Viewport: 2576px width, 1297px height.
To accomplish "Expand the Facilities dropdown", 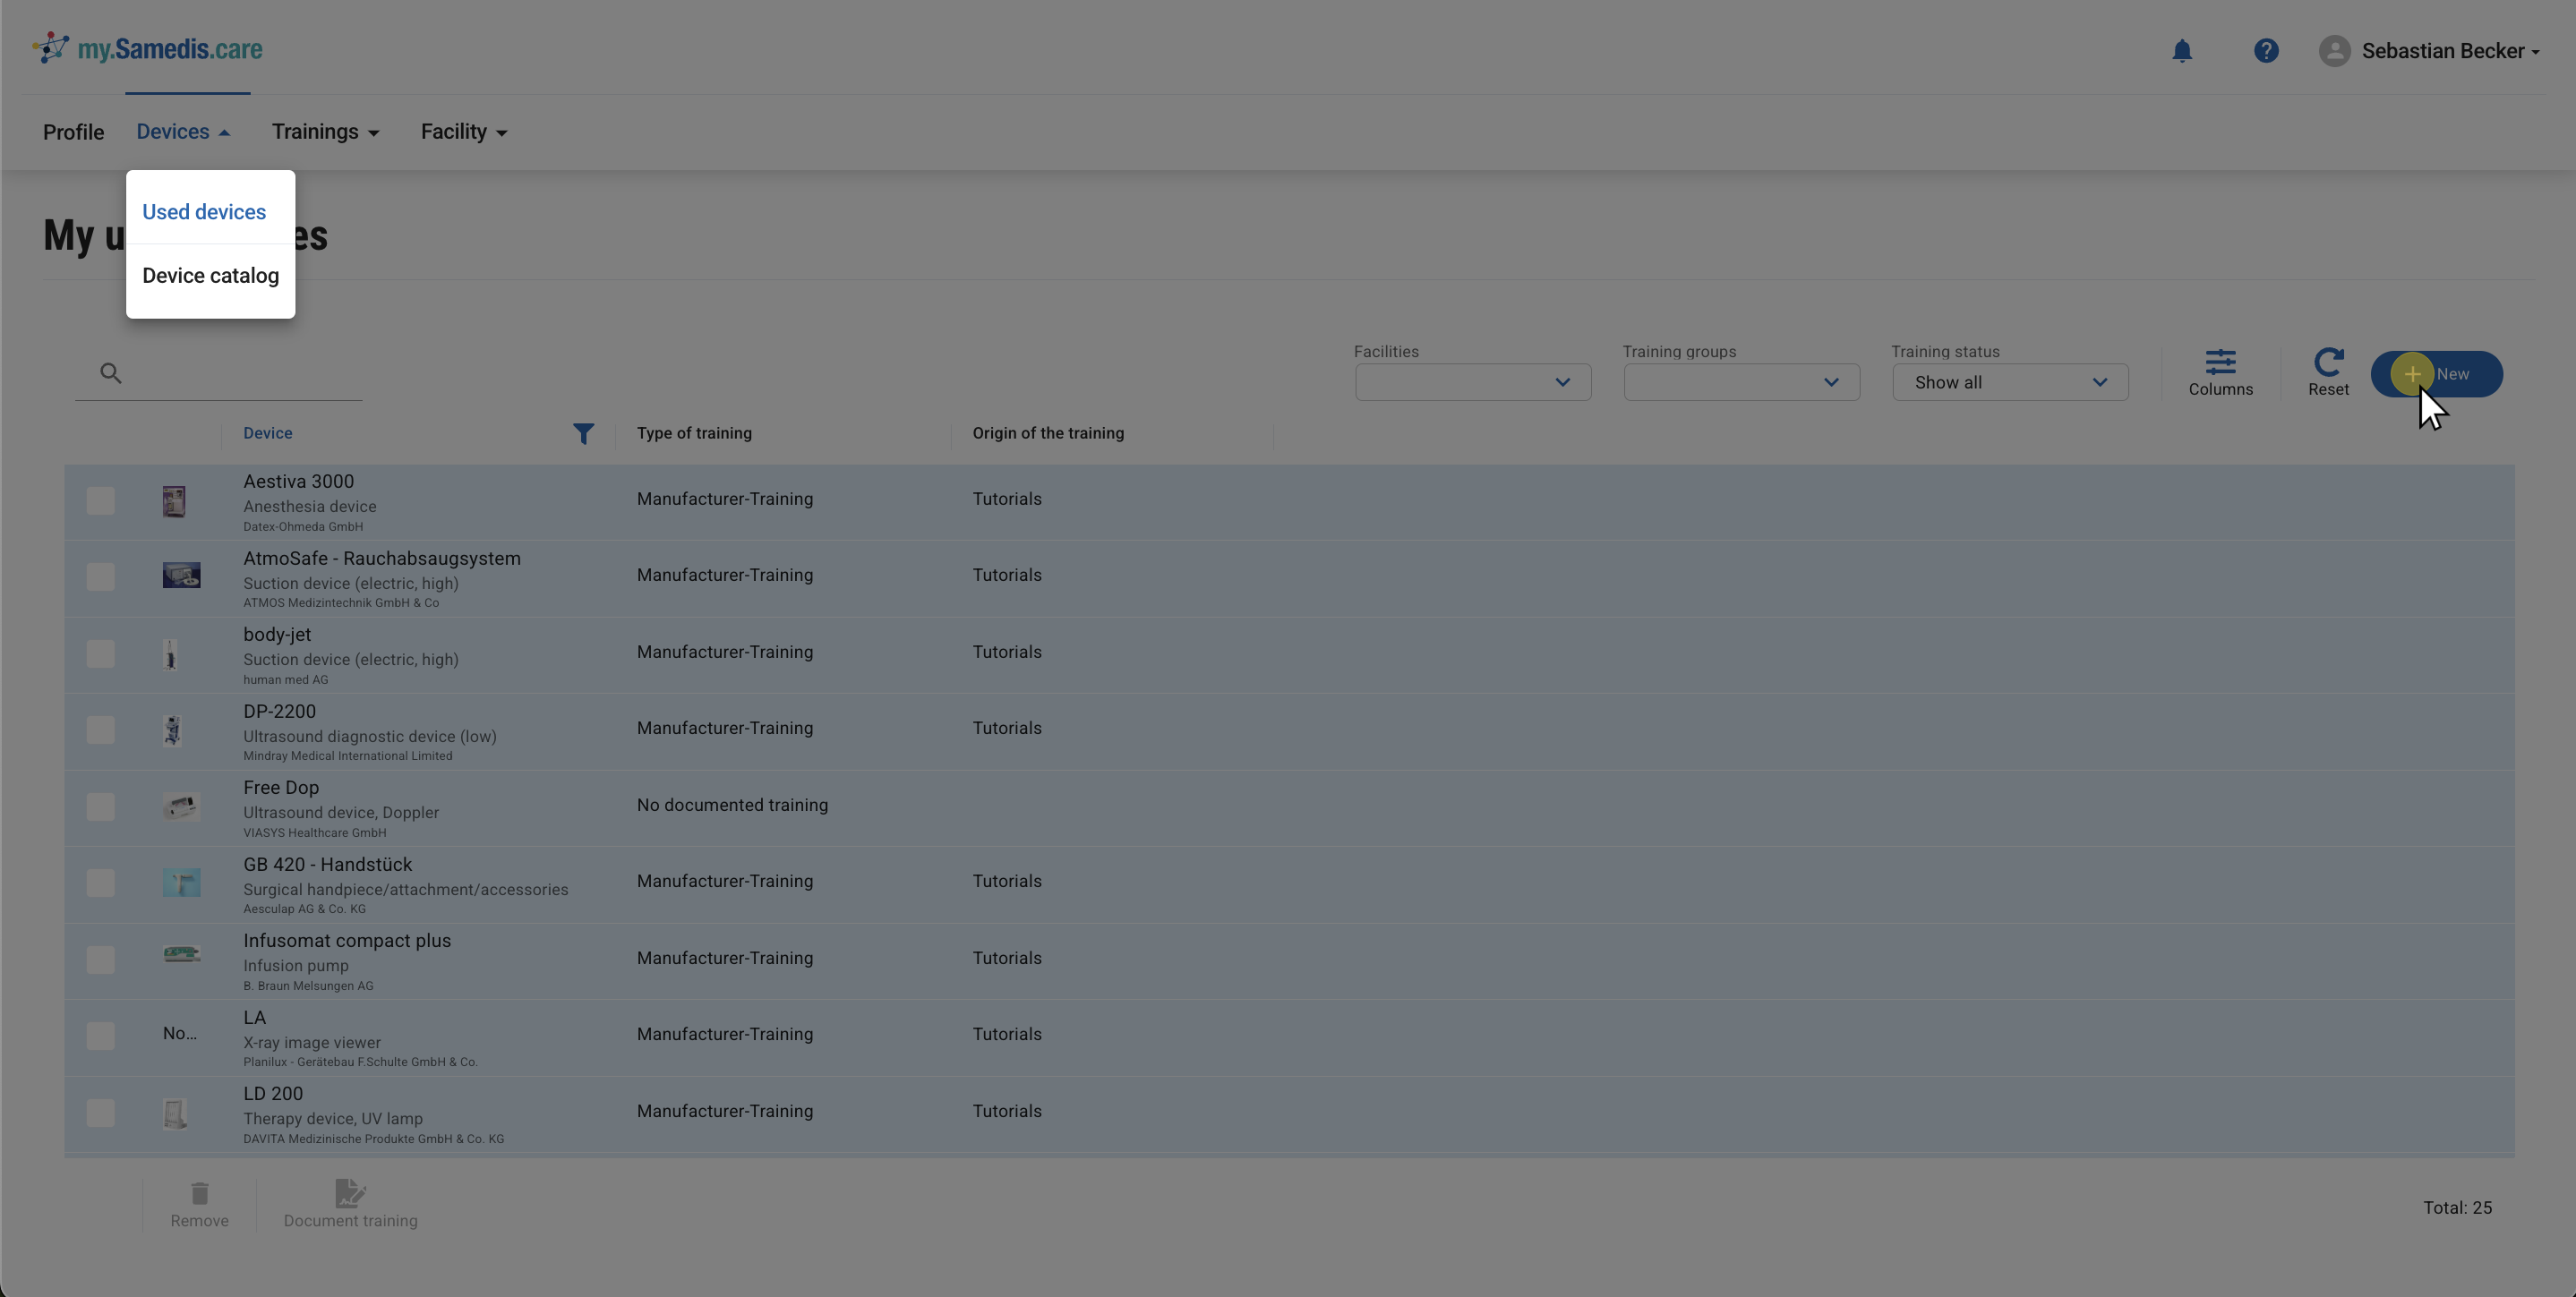I will pos(1472,382).
